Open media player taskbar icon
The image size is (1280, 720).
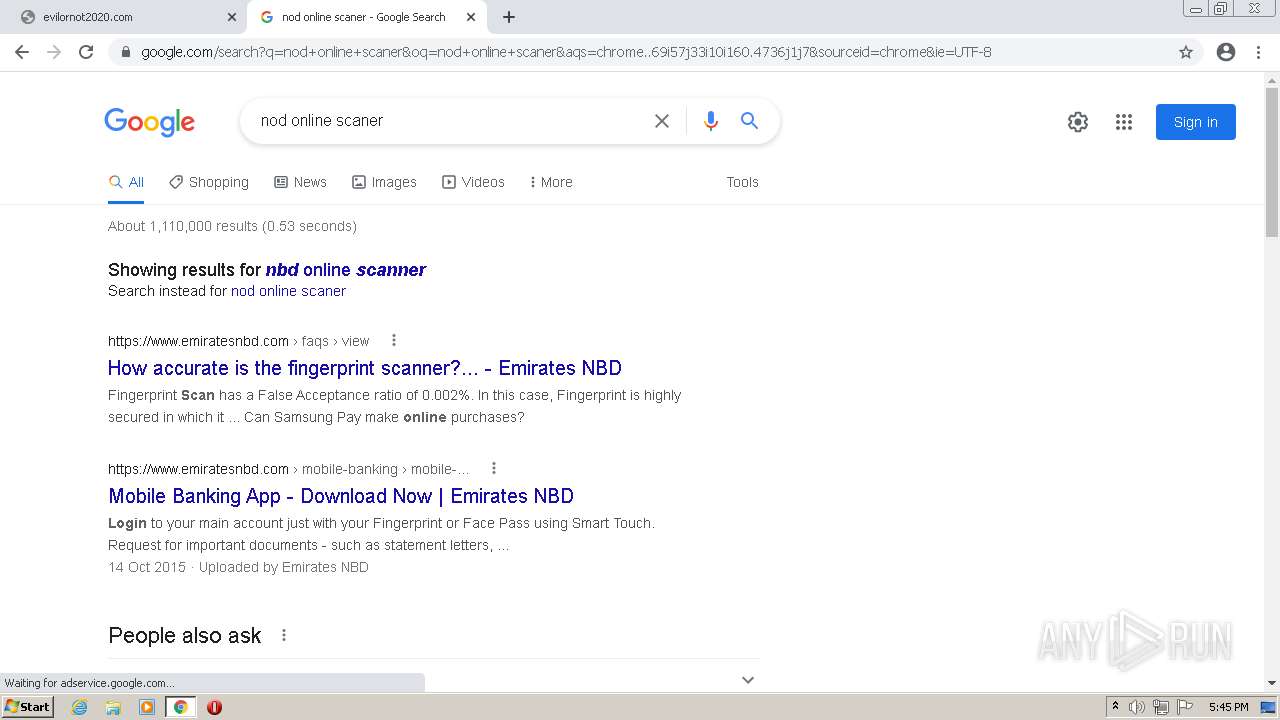tap(147, 707)
